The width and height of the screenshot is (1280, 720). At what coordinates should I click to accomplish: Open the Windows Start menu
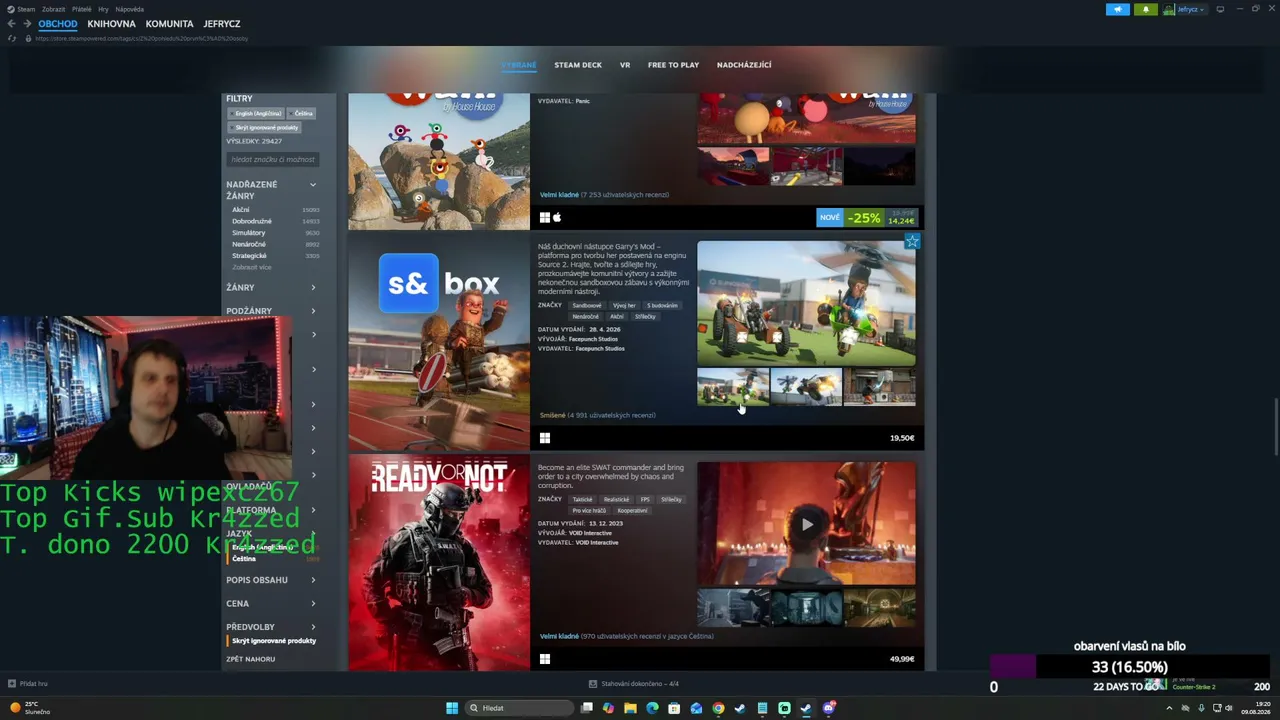tap(452, 708)
